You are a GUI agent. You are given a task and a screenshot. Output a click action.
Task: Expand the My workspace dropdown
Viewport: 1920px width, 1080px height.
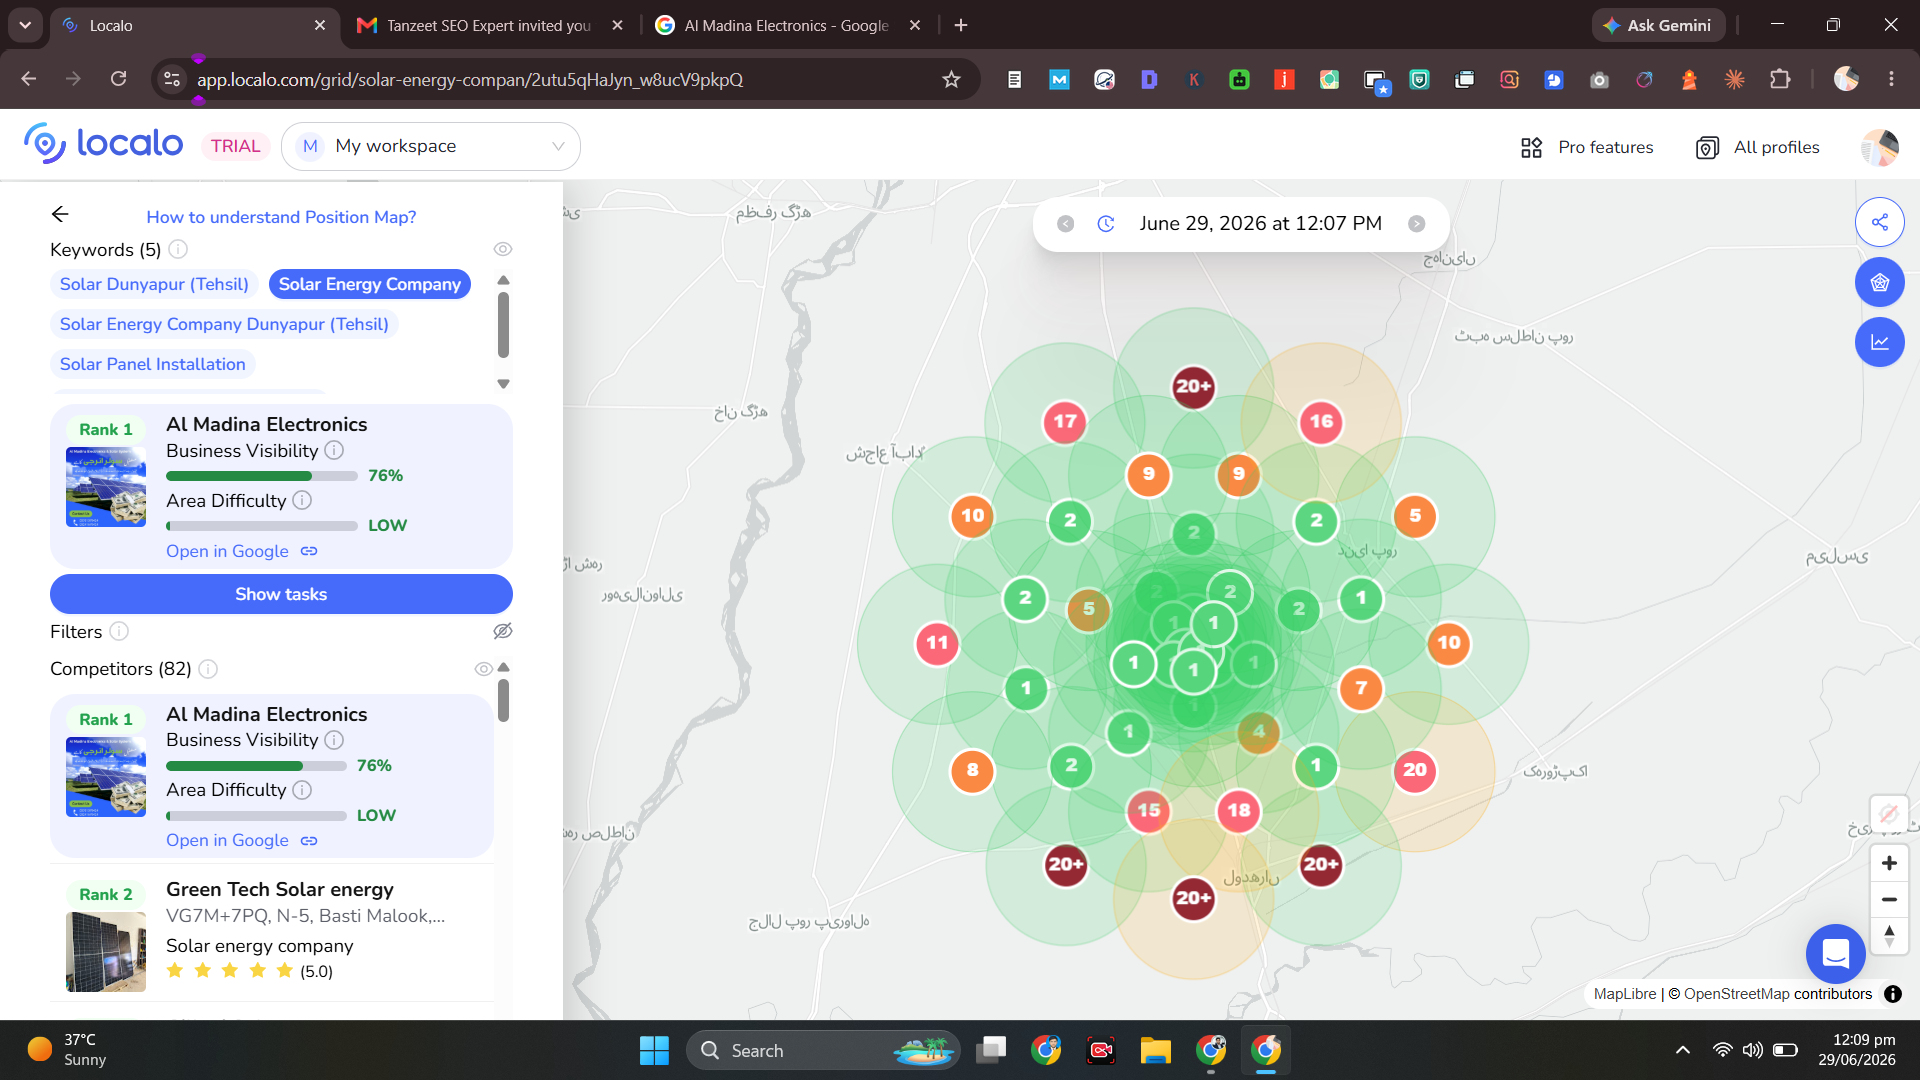tap(431, 147)
